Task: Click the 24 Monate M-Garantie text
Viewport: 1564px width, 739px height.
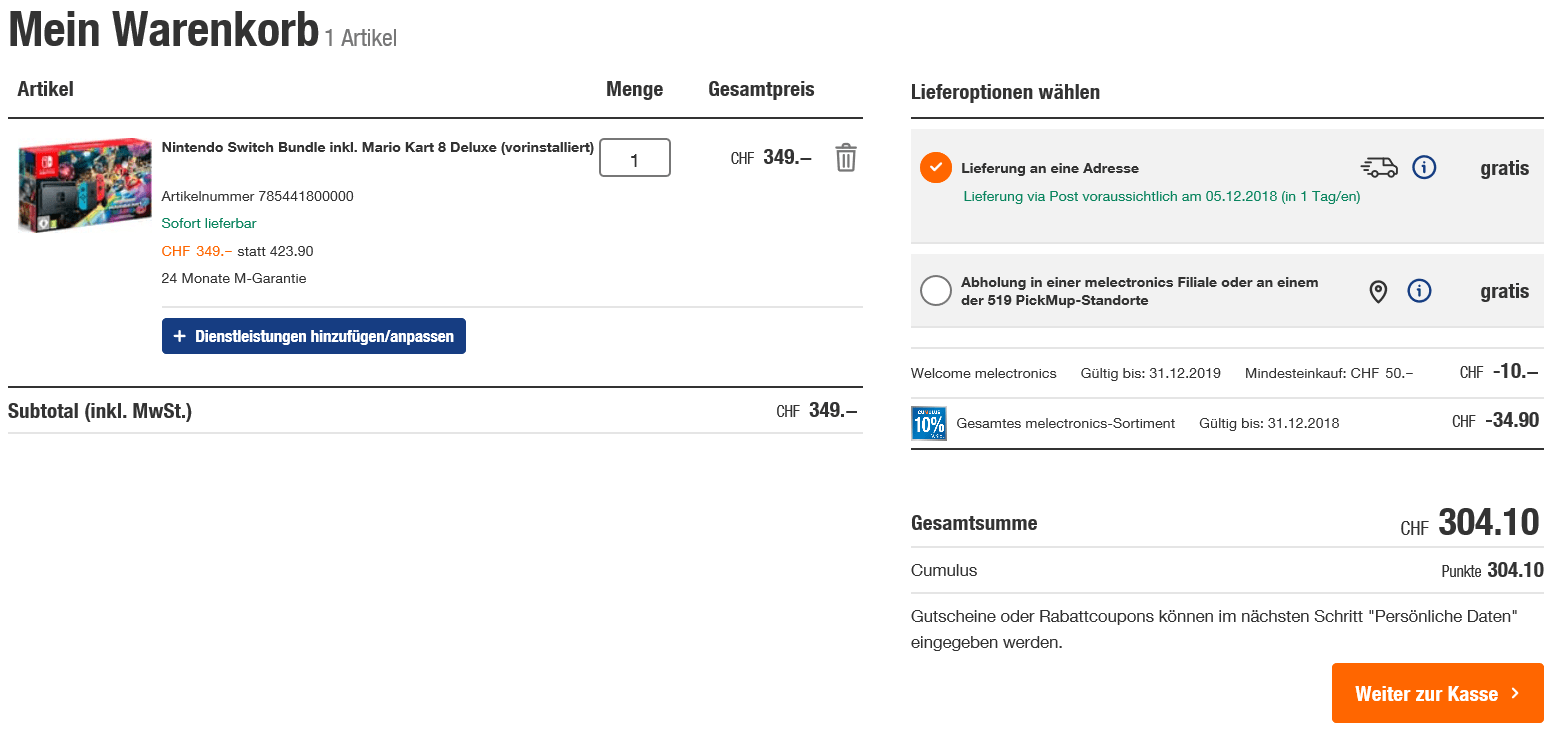Action: point(233,278)
